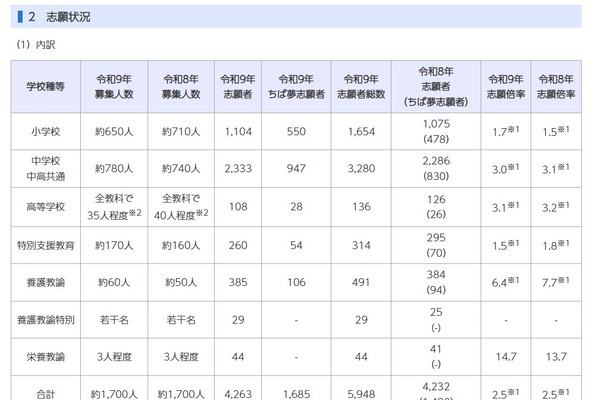Click the '108' cell
This screenshot has height=400, width=599.
coord(238,207)
